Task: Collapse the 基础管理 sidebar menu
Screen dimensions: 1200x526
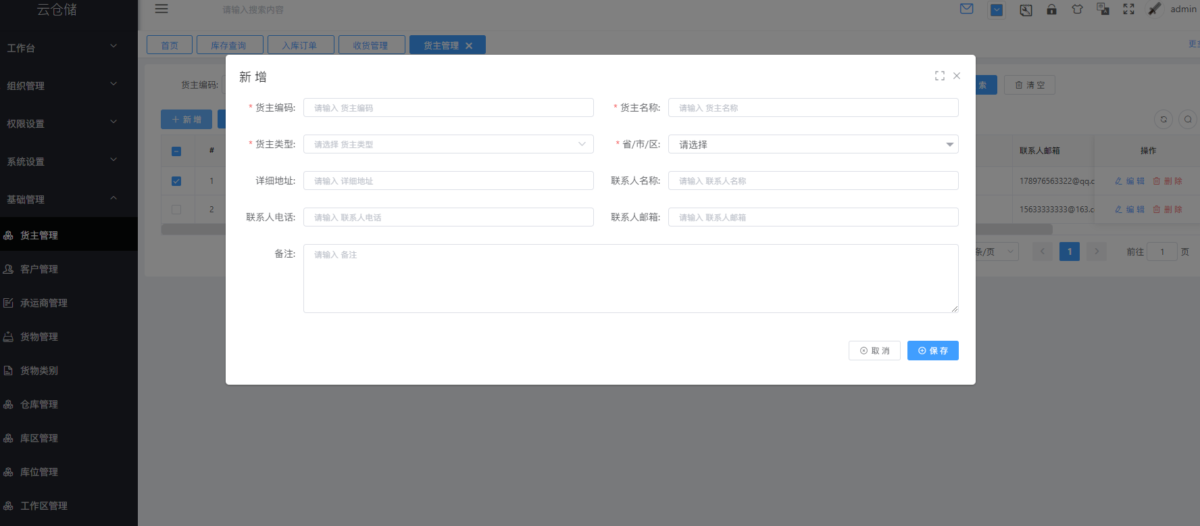Action: click(69, 199)
